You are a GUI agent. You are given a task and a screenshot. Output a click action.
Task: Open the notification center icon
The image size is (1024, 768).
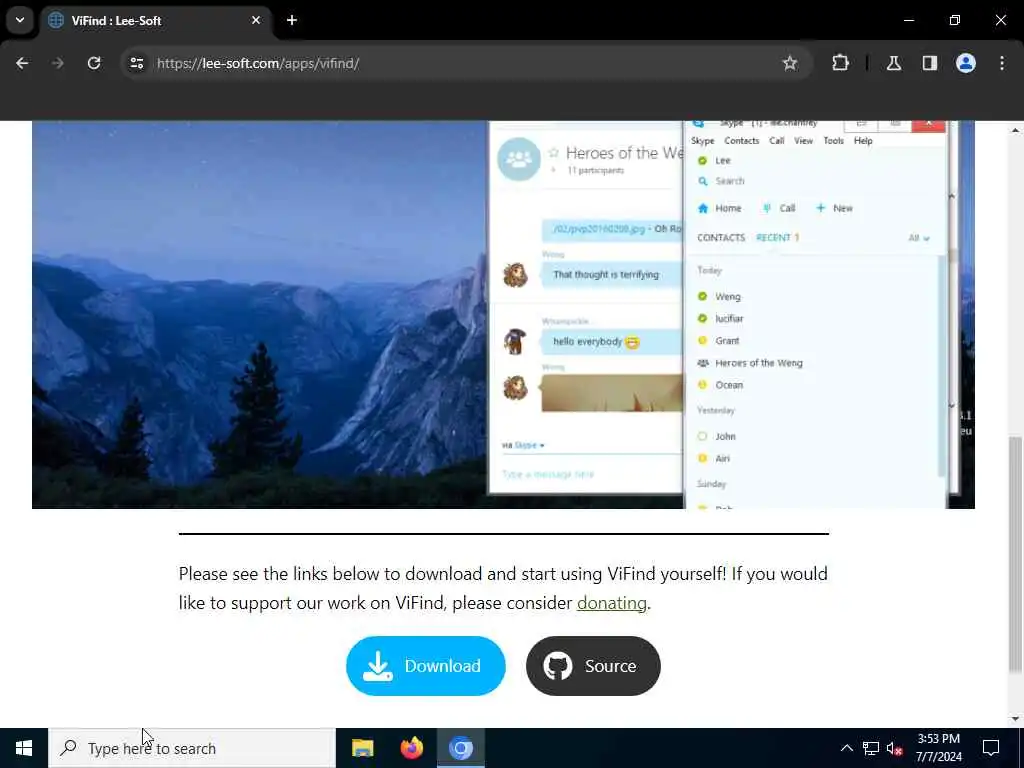point(991,748)
